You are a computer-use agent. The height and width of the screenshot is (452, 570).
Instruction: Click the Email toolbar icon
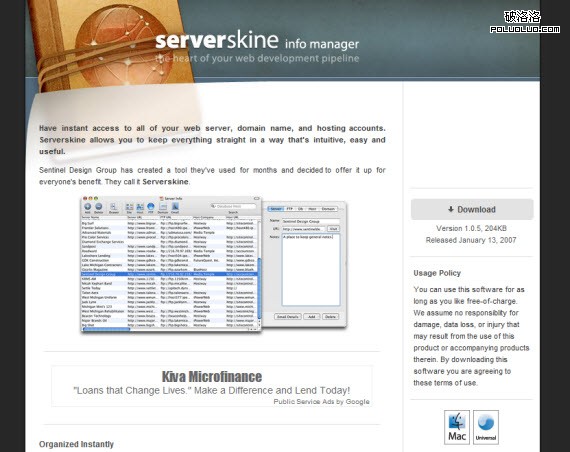pyautogui.click(x=175, y=207)
